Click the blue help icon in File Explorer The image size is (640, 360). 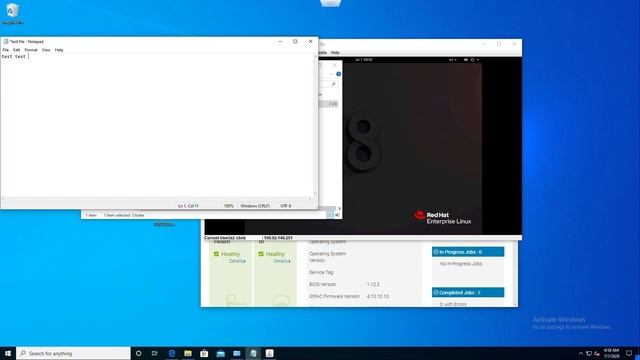click(338, 74)
